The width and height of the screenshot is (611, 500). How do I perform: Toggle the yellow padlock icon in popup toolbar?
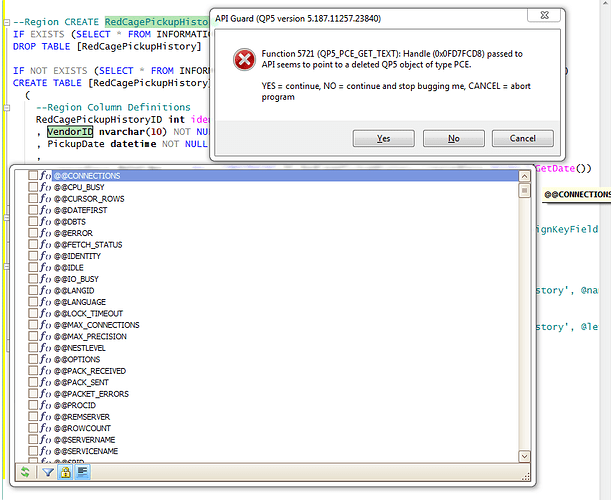(65, 472)
